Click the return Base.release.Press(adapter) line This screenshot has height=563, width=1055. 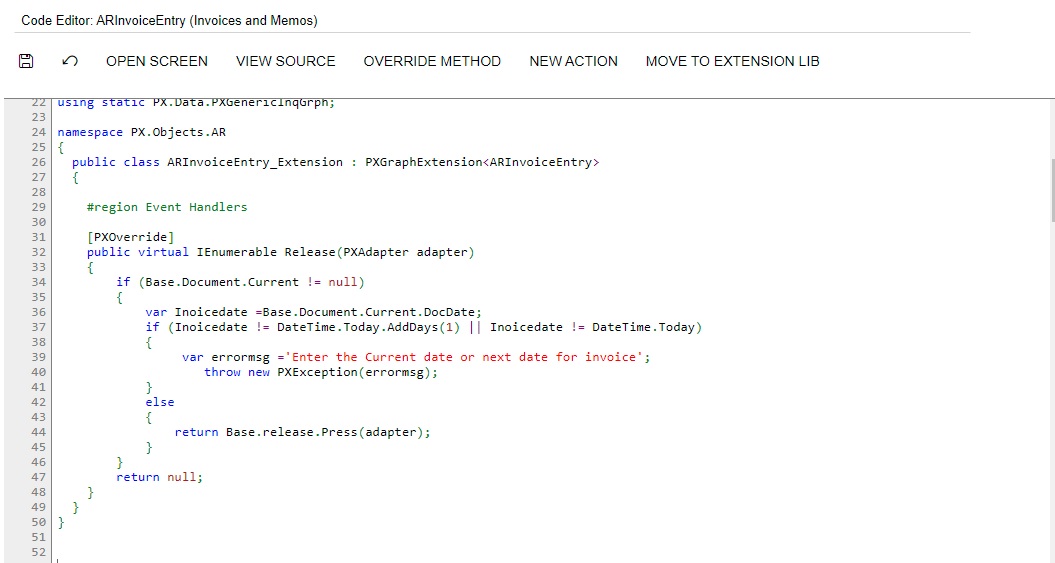(302, 432)
